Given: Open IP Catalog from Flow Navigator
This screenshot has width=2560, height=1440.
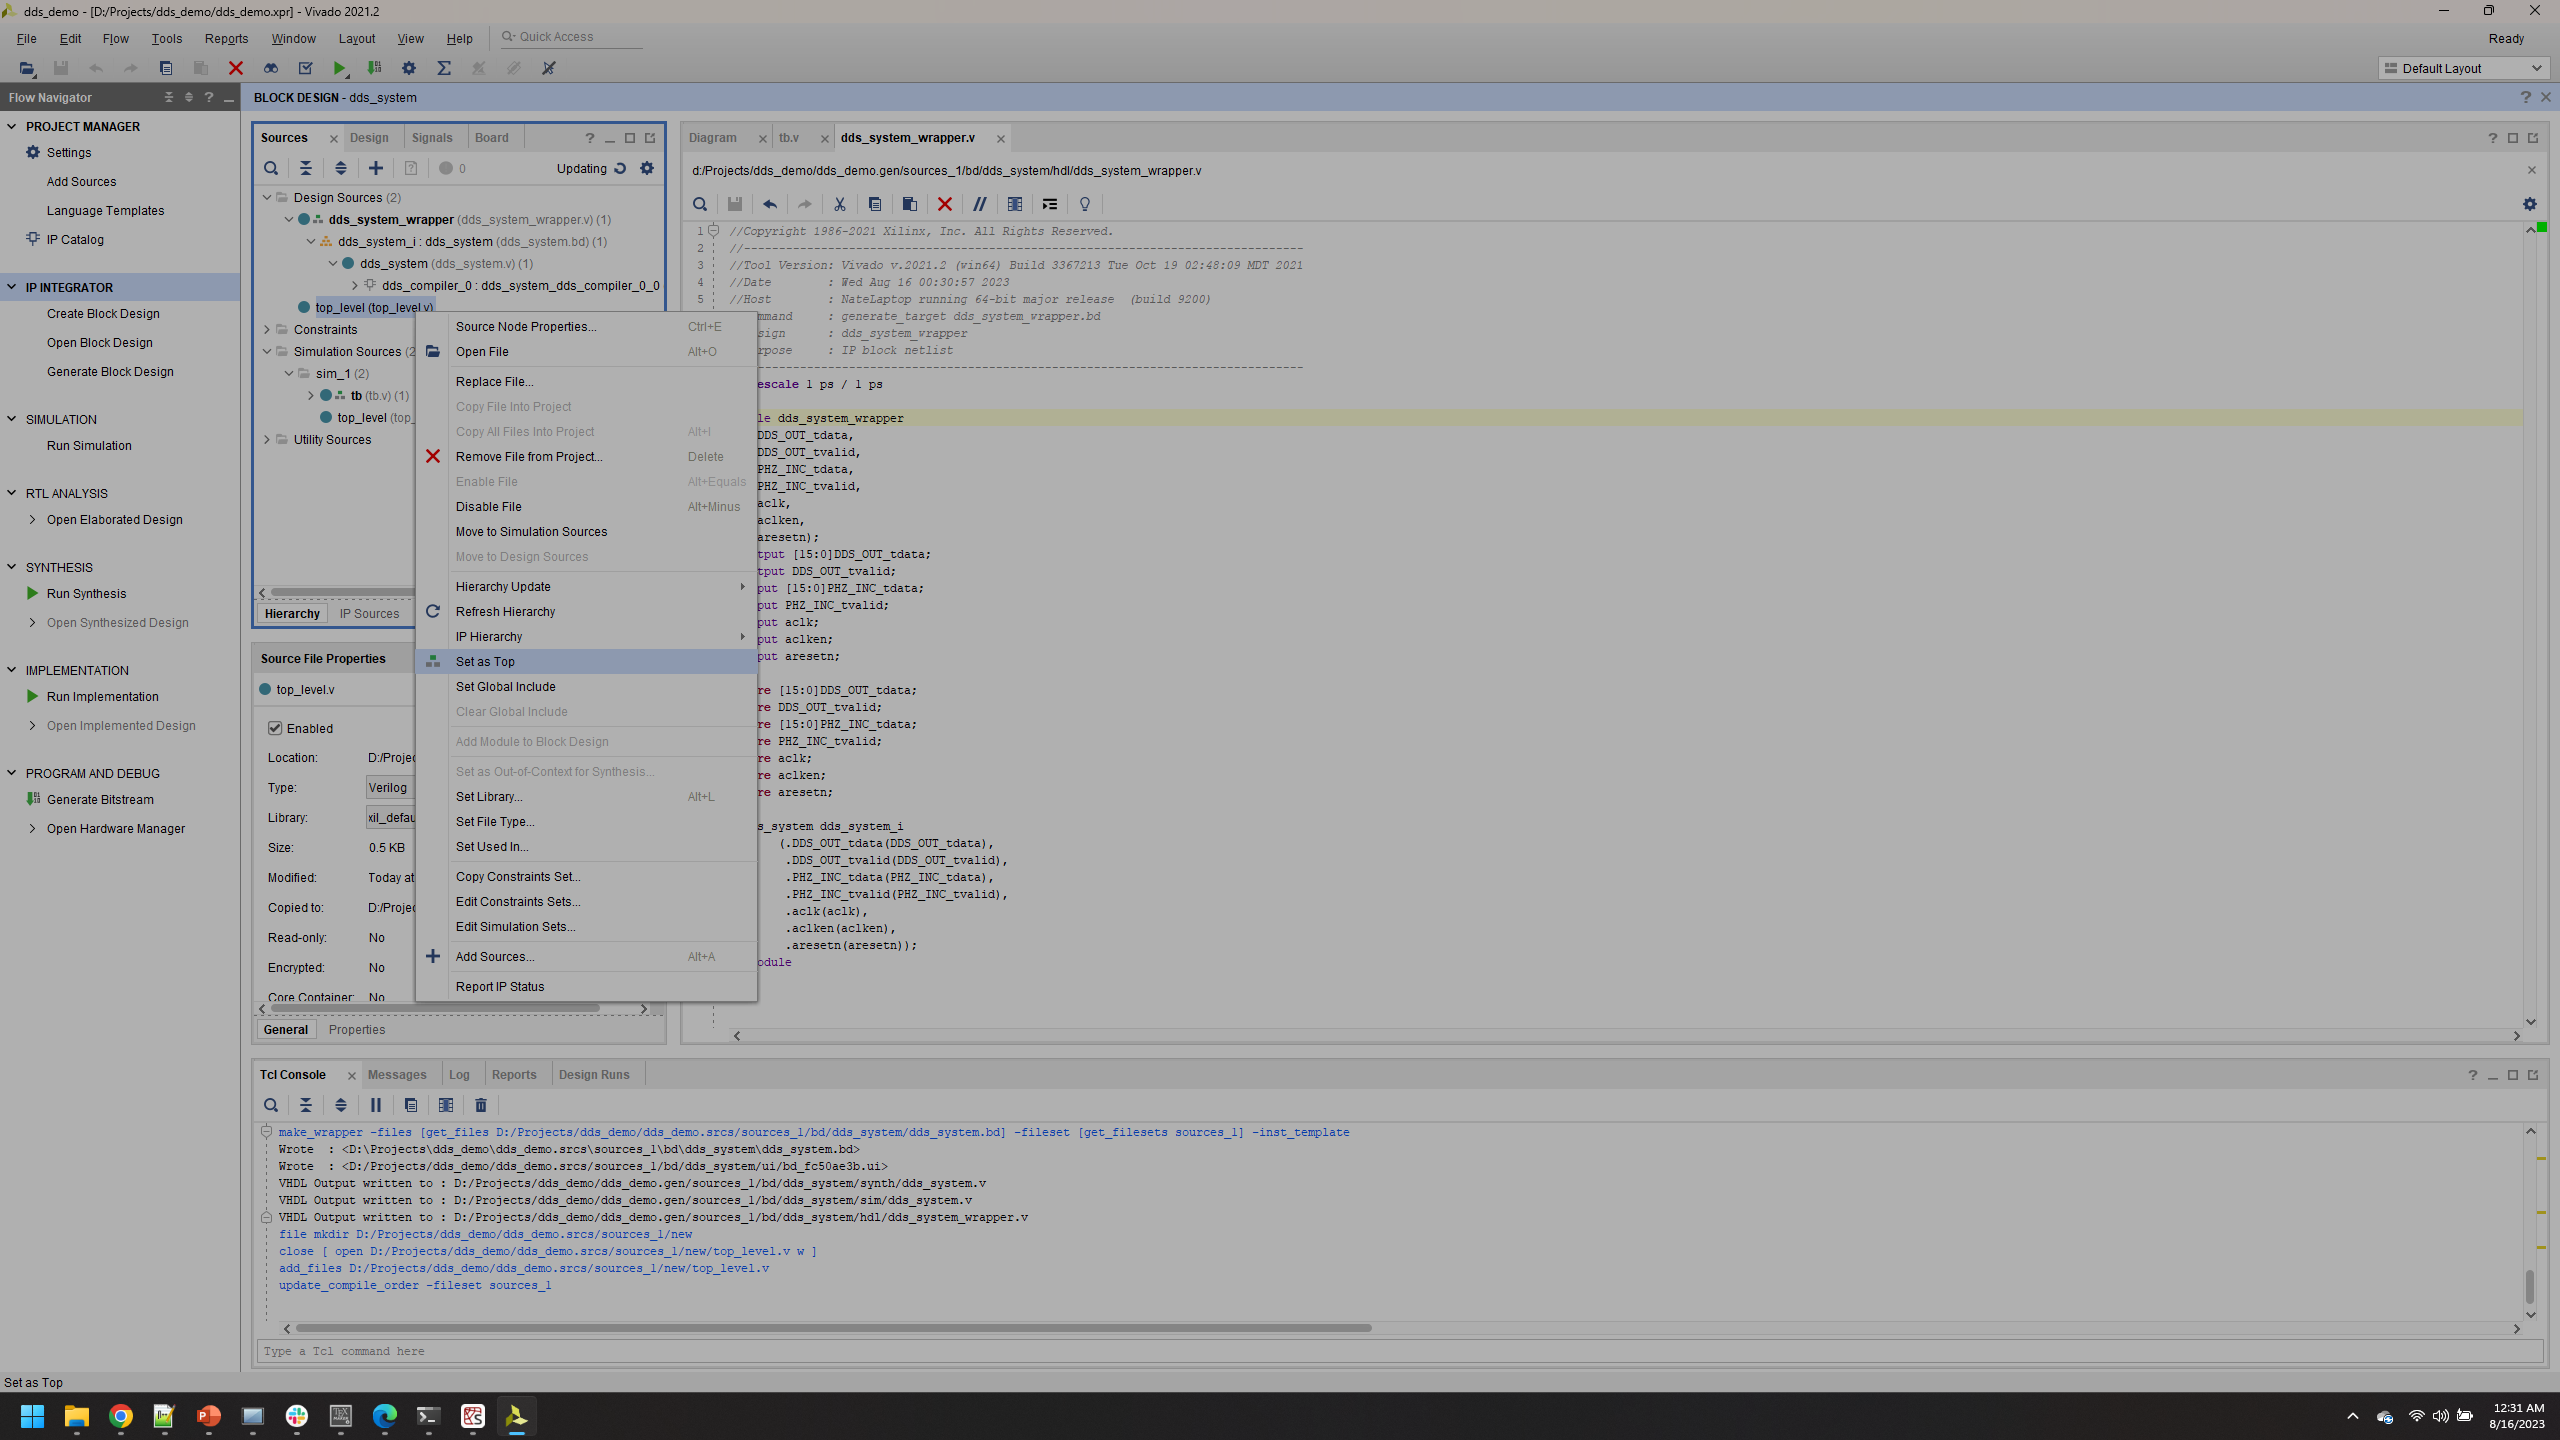Looking at the screenshot, I should click(75, 240).
